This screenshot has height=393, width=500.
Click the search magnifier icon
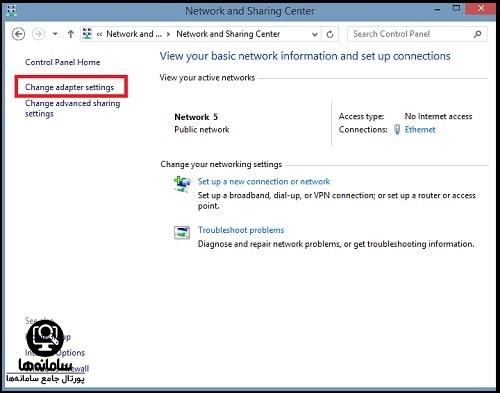(477, 34)
